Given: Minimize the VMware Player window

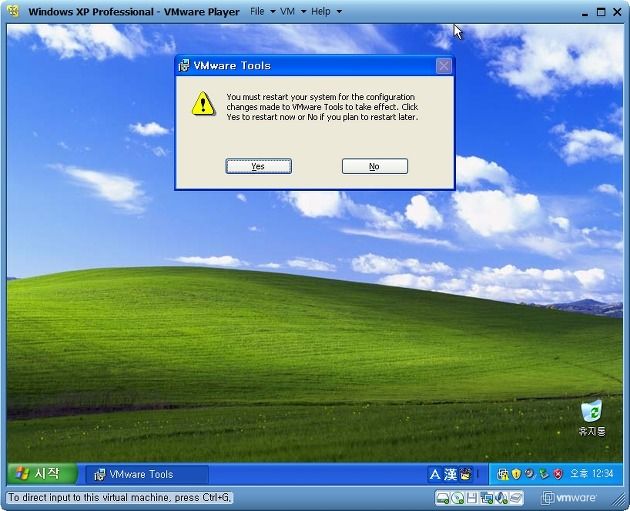Looking at the screenshot, I should (585, 12).
